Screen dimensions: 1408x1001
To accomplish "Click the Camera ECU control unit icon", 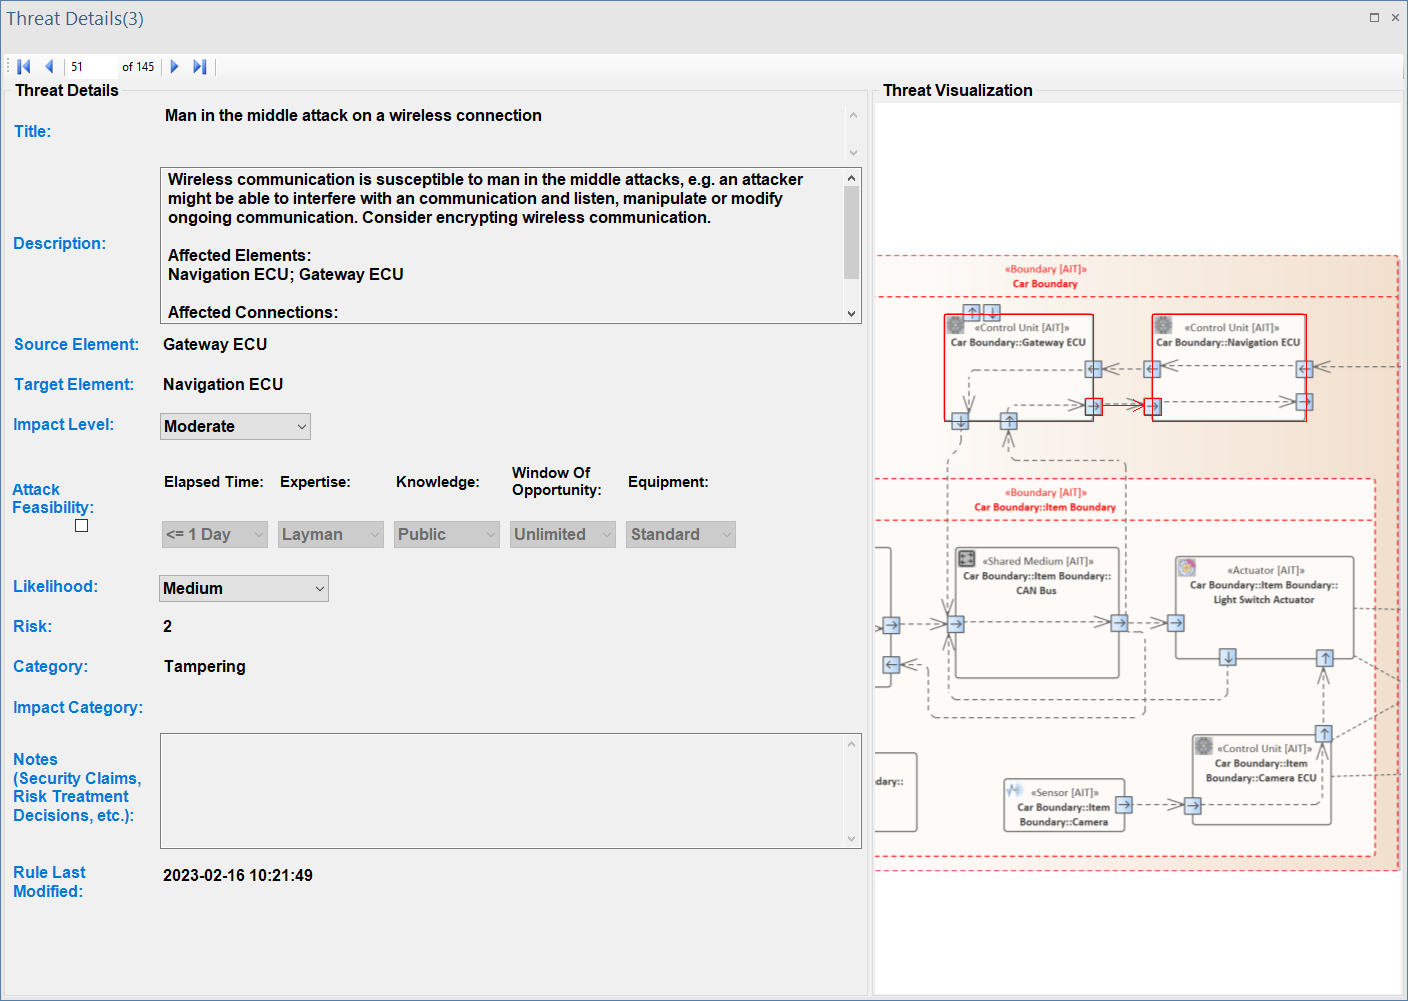I will [1204, 747].
